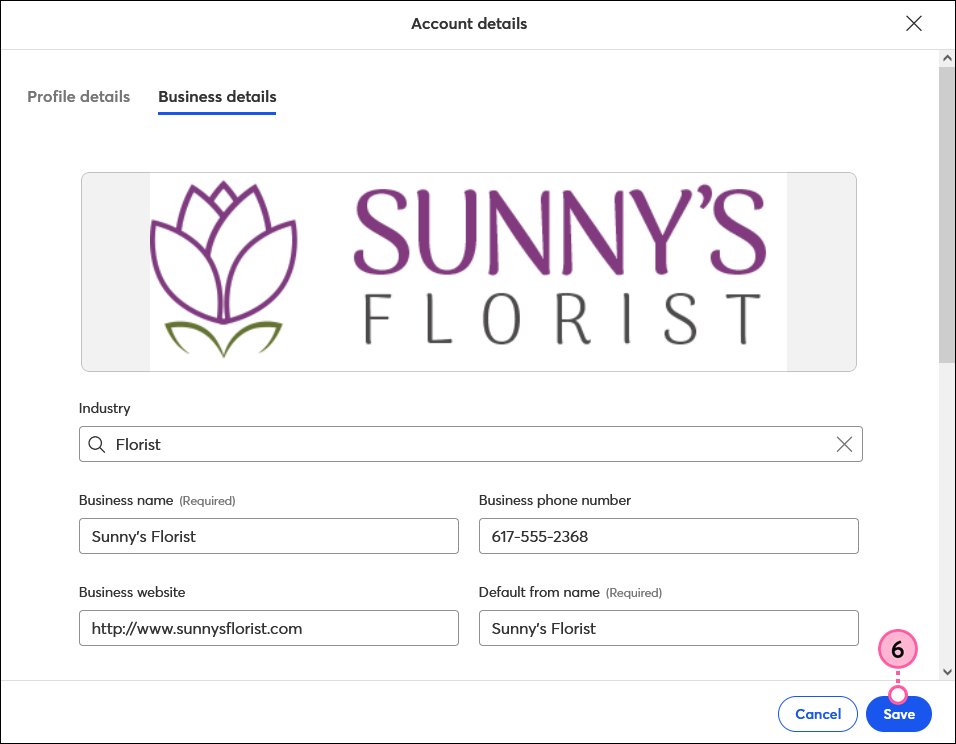Click the Cancel button
The width and height of the screenshot is (956, 744).
(818, 714)
